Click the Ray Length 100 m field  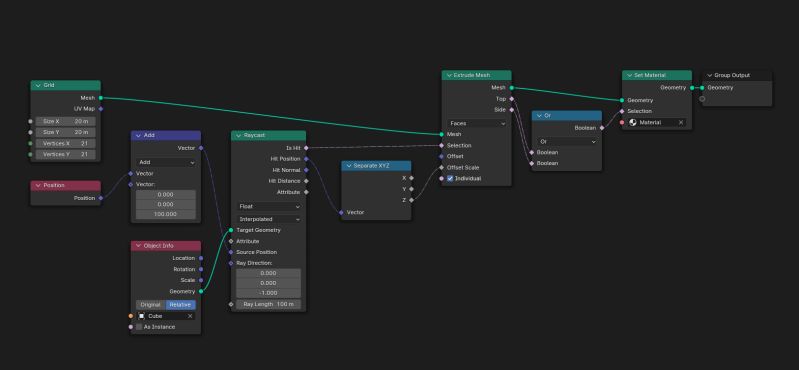268,304
